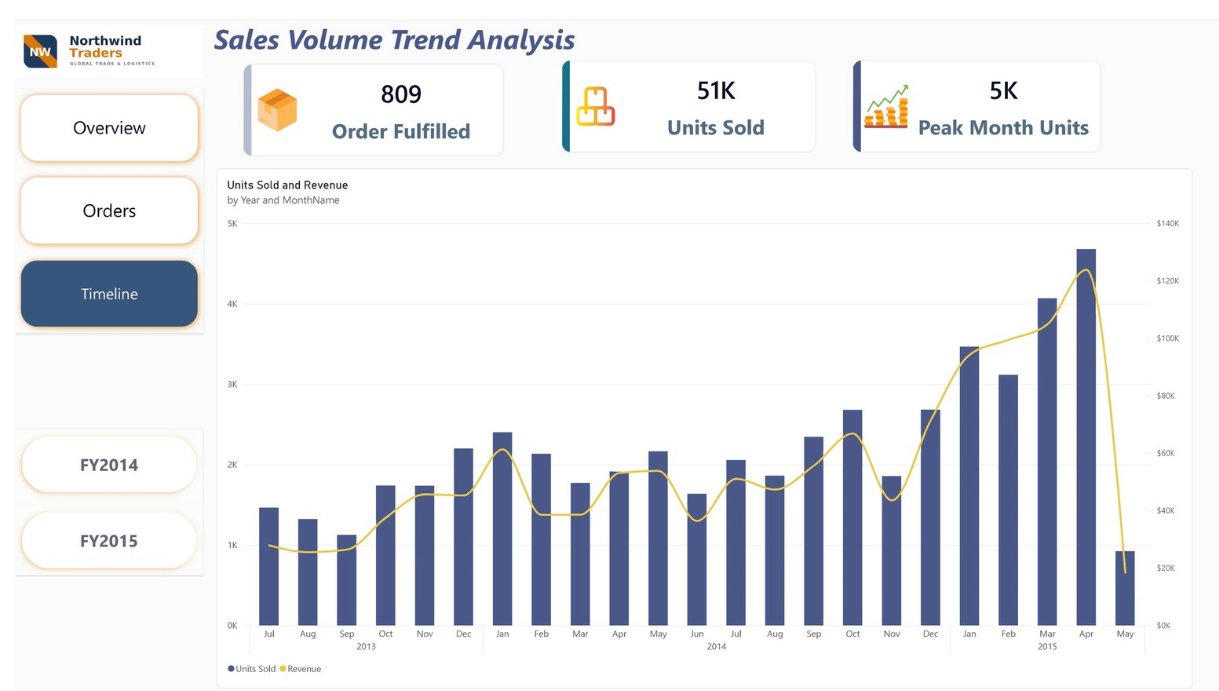The image size is (1219, 691).
Task: Click the stacked boxes Units Sold icon
Action: pyautogui.click(x=595, y=107)
